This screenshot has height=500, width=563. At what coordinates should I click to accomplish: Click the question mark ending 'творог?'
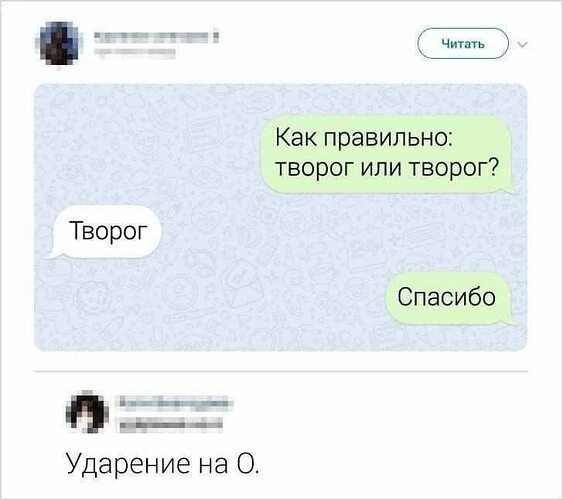click(x=493, y=168)
